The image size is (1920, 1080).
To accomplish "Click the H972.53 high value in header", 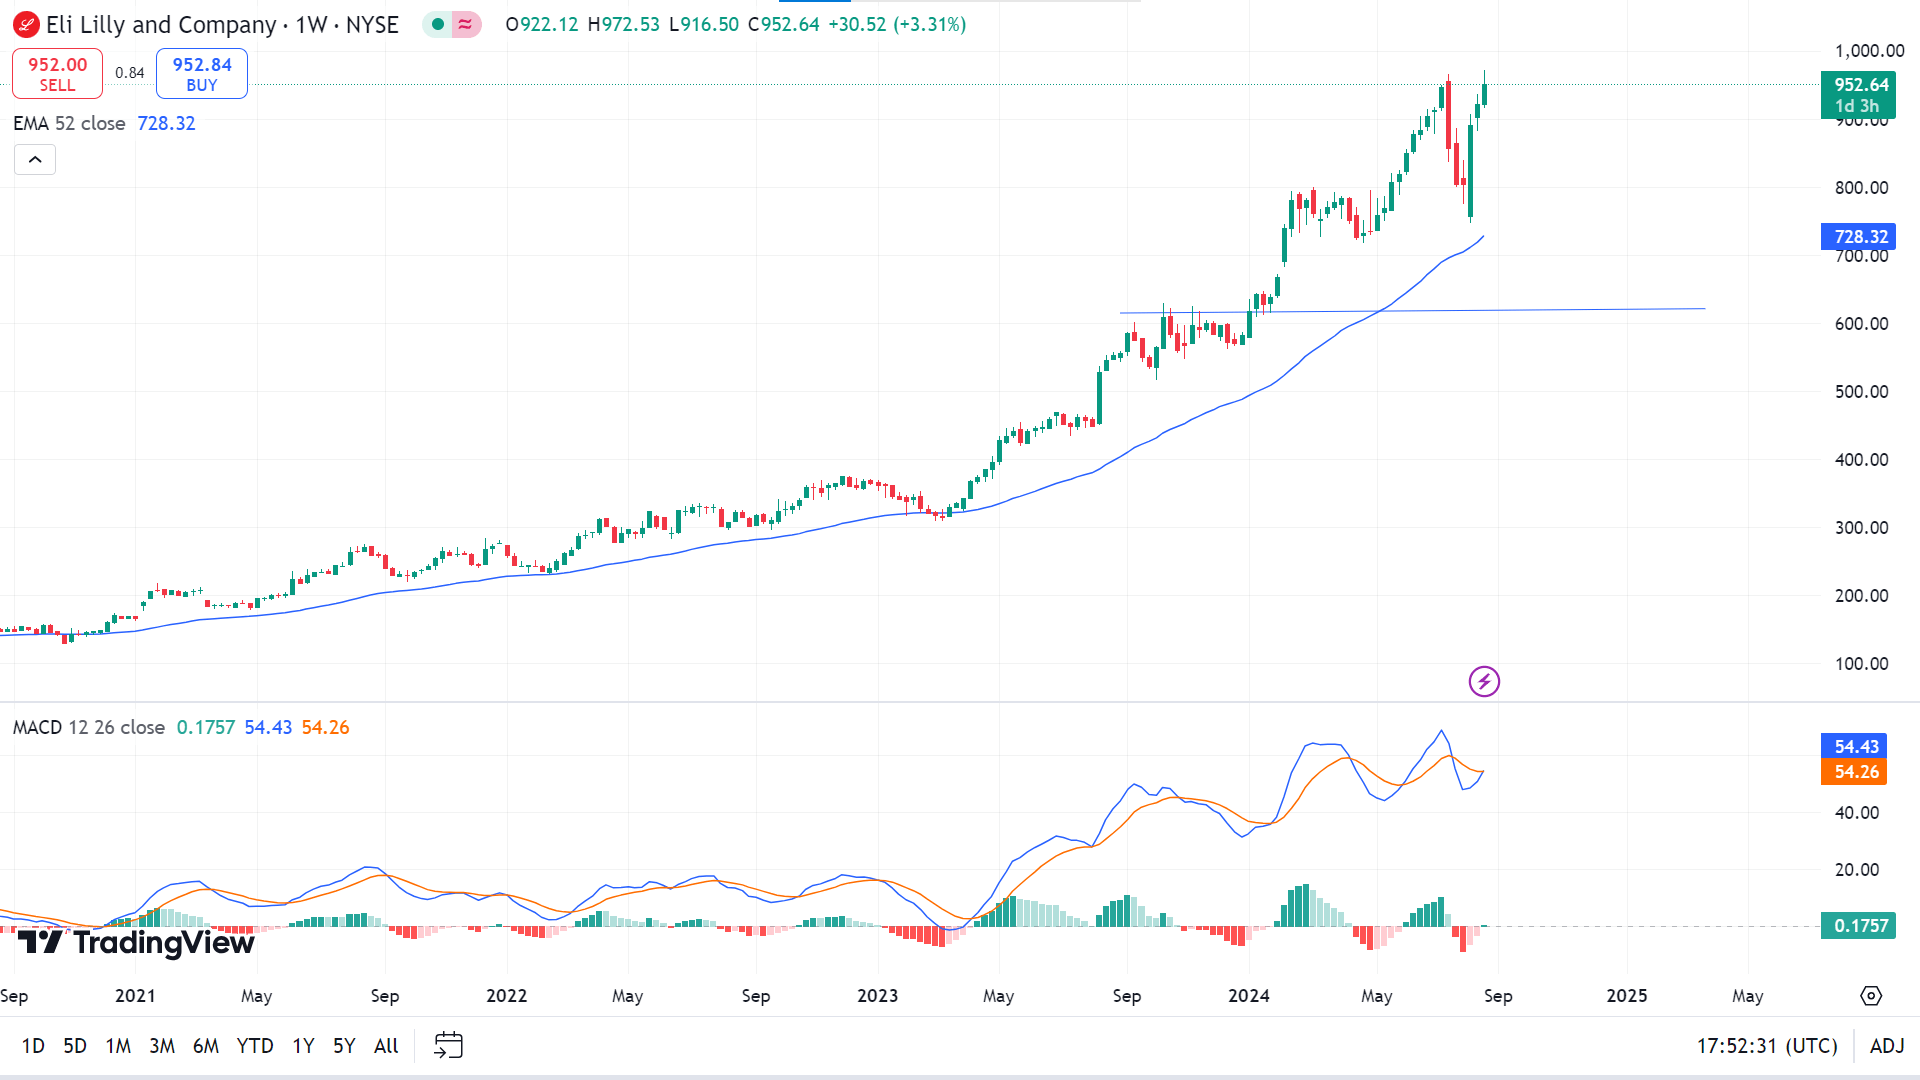I will (624, 24).
